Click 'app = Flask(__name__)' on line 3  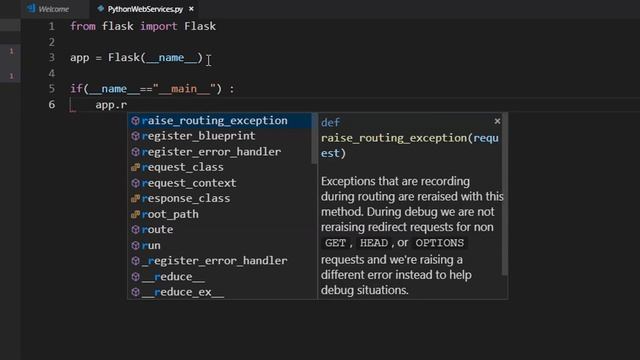point(136,58)
